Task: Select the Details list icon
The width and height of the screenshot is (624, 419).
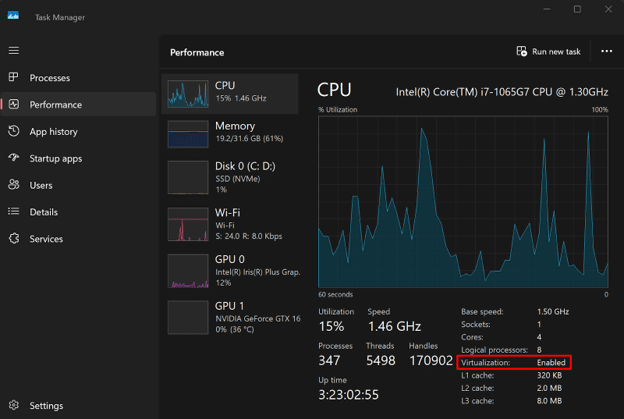Action: 14,212
